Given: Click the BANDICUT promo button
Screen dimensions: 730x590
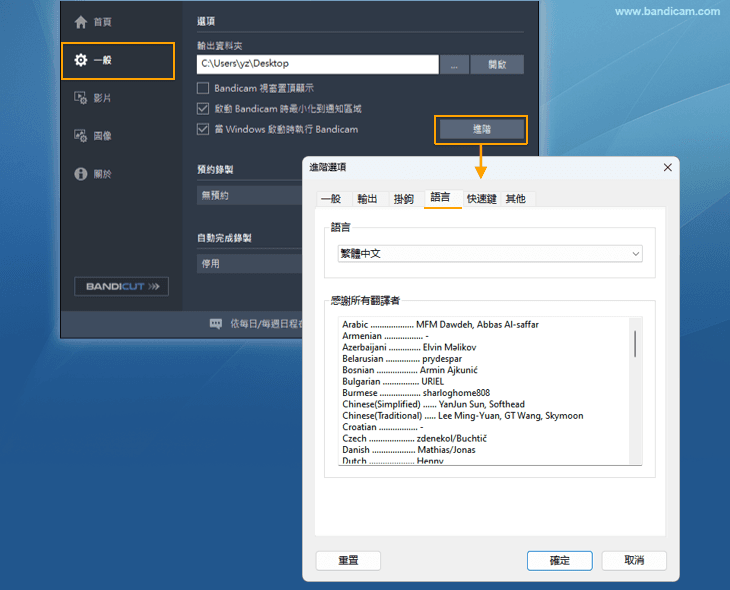Looking at the screenshot, I should [x=122, y=286].
